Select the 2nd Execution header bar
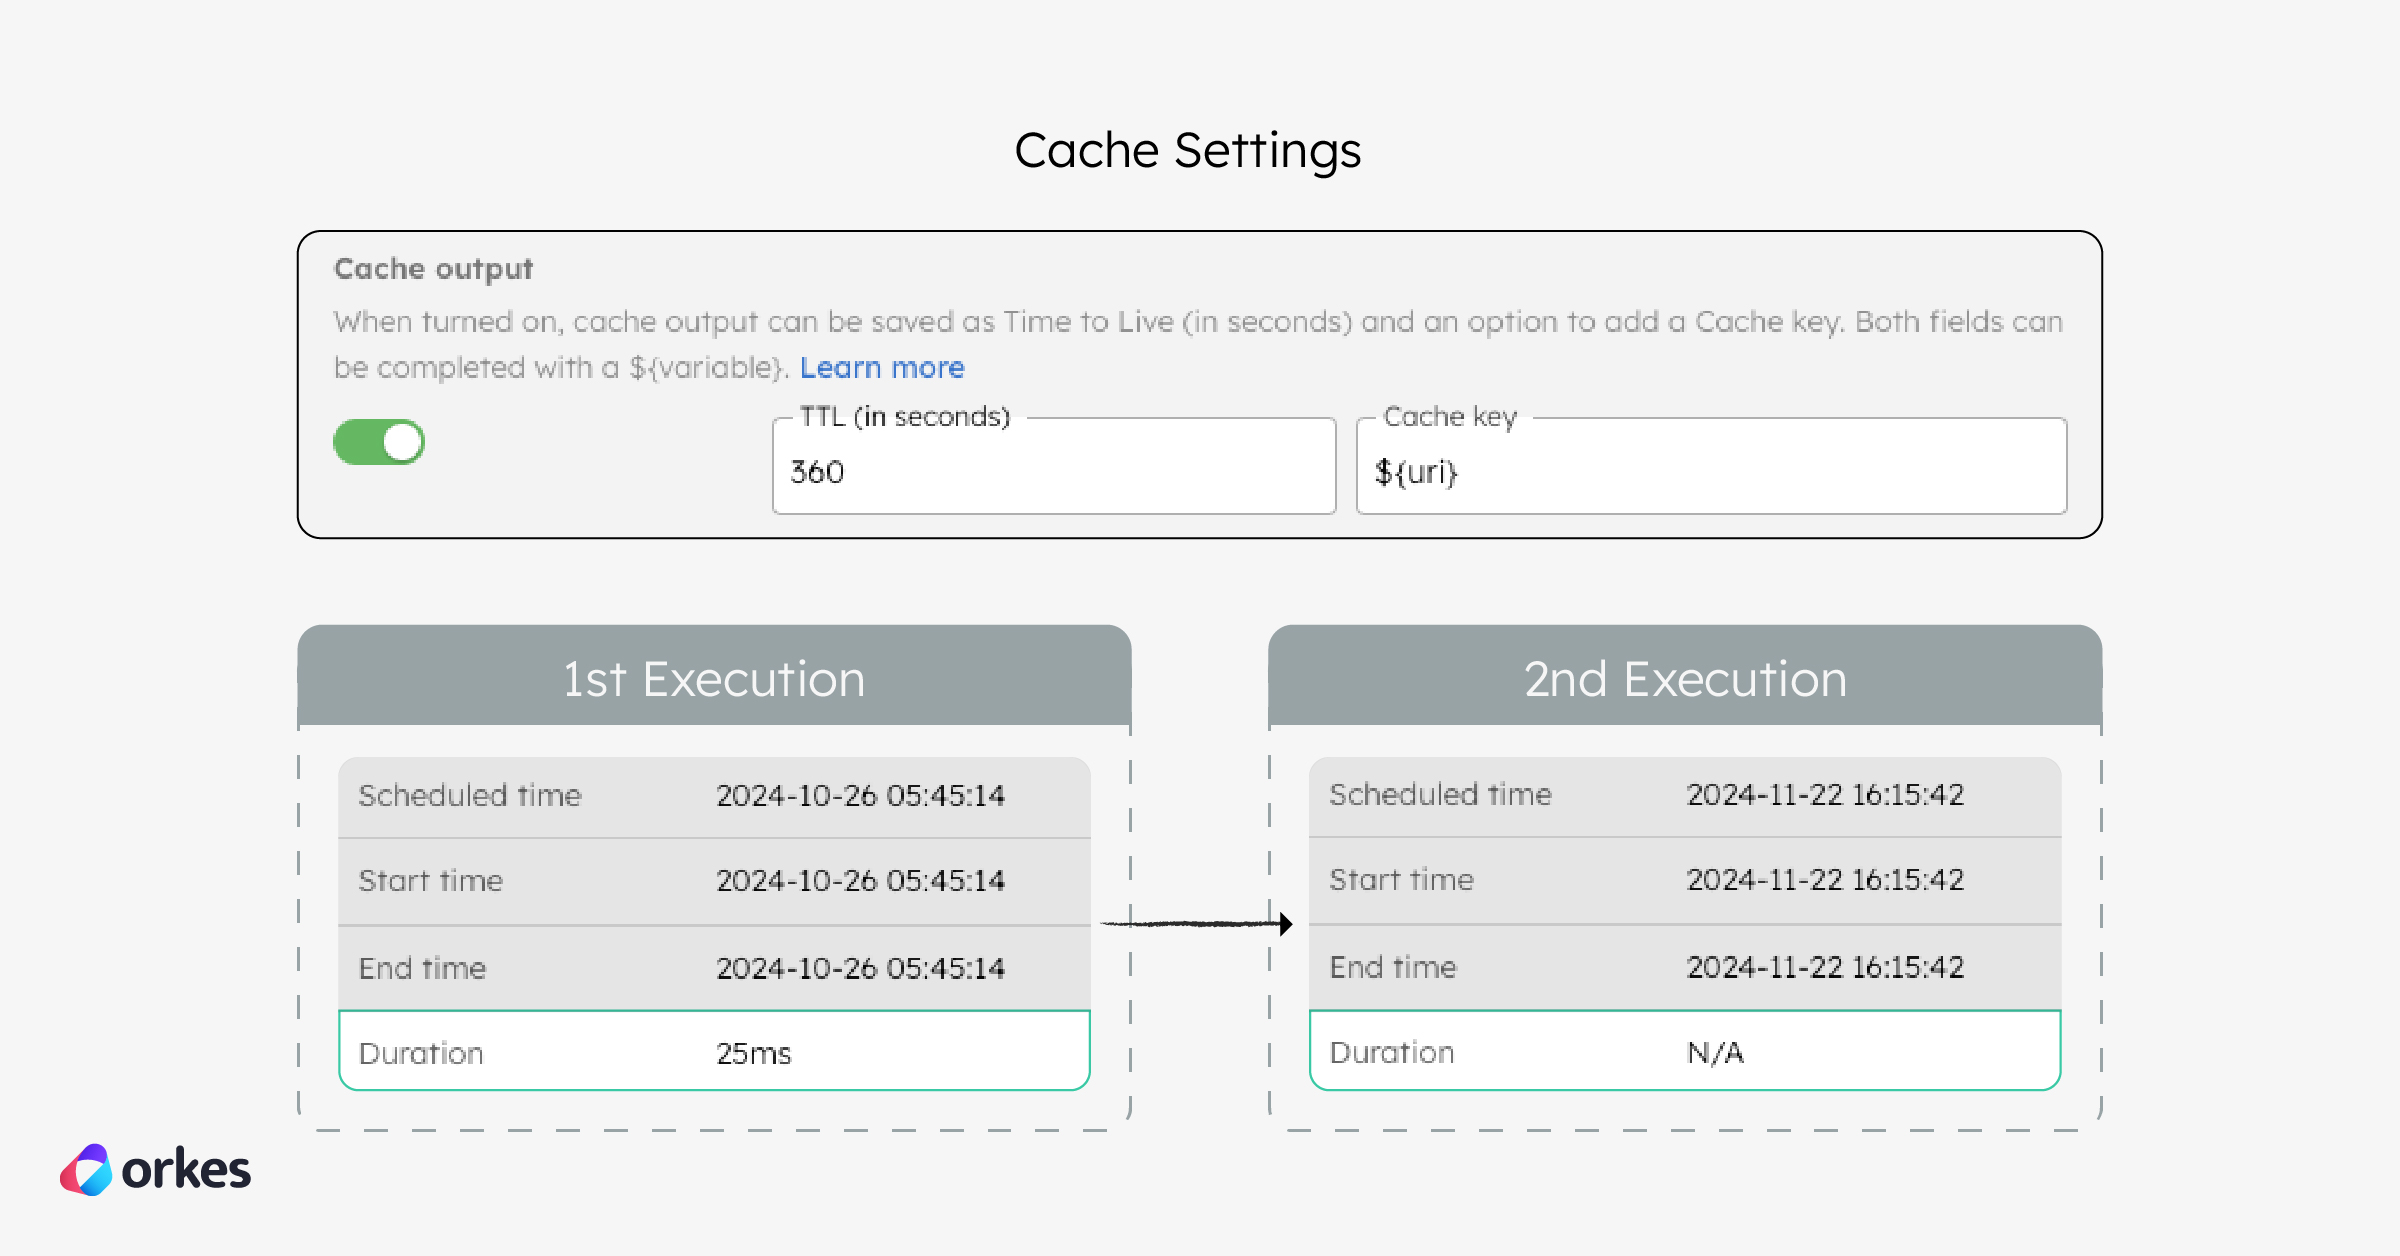This screenshot has width=2400, height=1256. tap(1684, 678)
